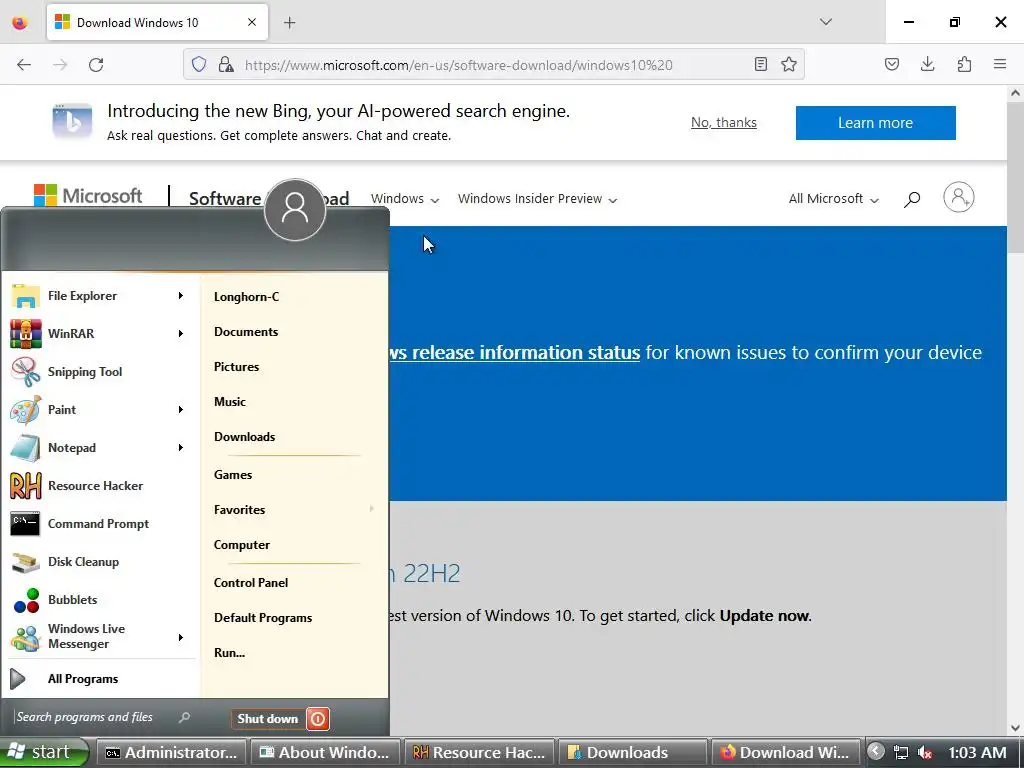The height and width of the screenshot is (768, 1024).
Task: Open a new browser tab
Action: pyautogui.click(x=290, y=23)
